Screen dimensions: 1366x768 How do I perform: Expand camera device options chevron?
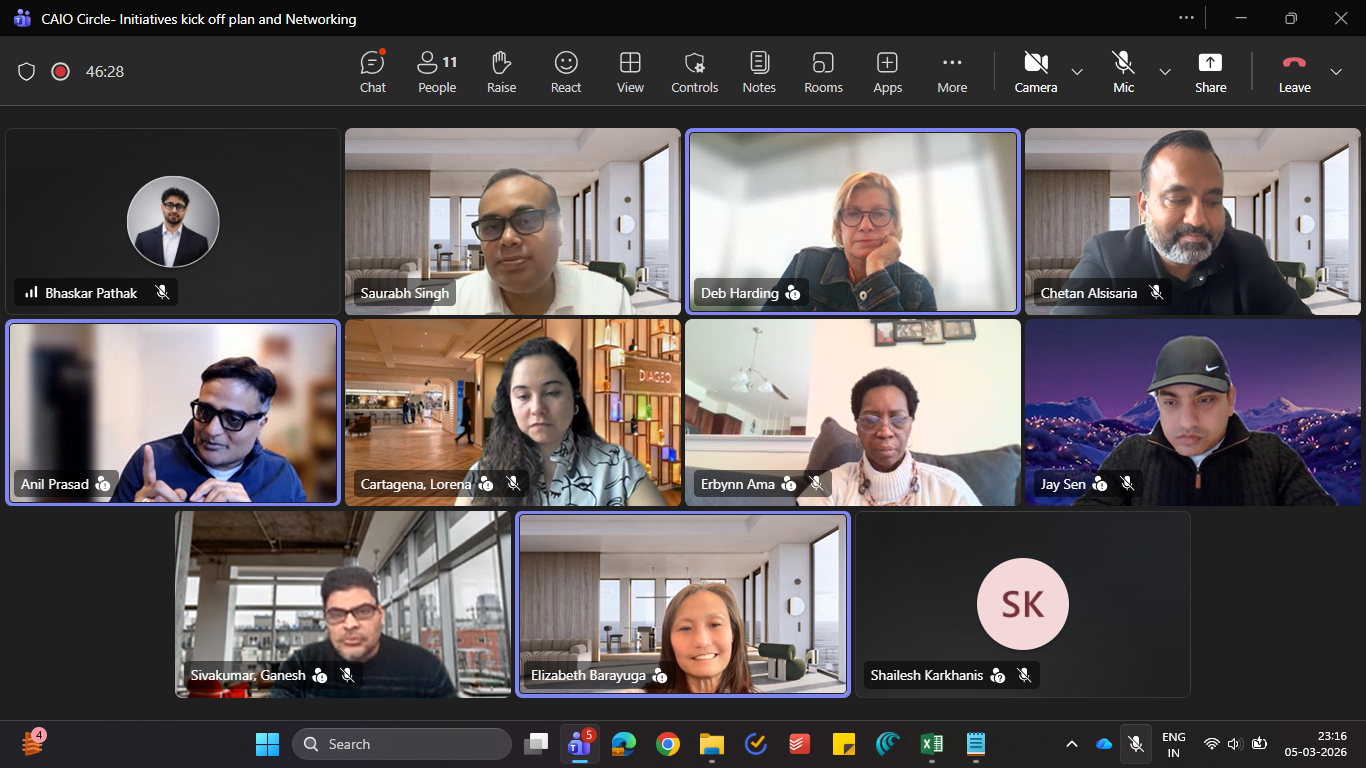(1077, 72)
